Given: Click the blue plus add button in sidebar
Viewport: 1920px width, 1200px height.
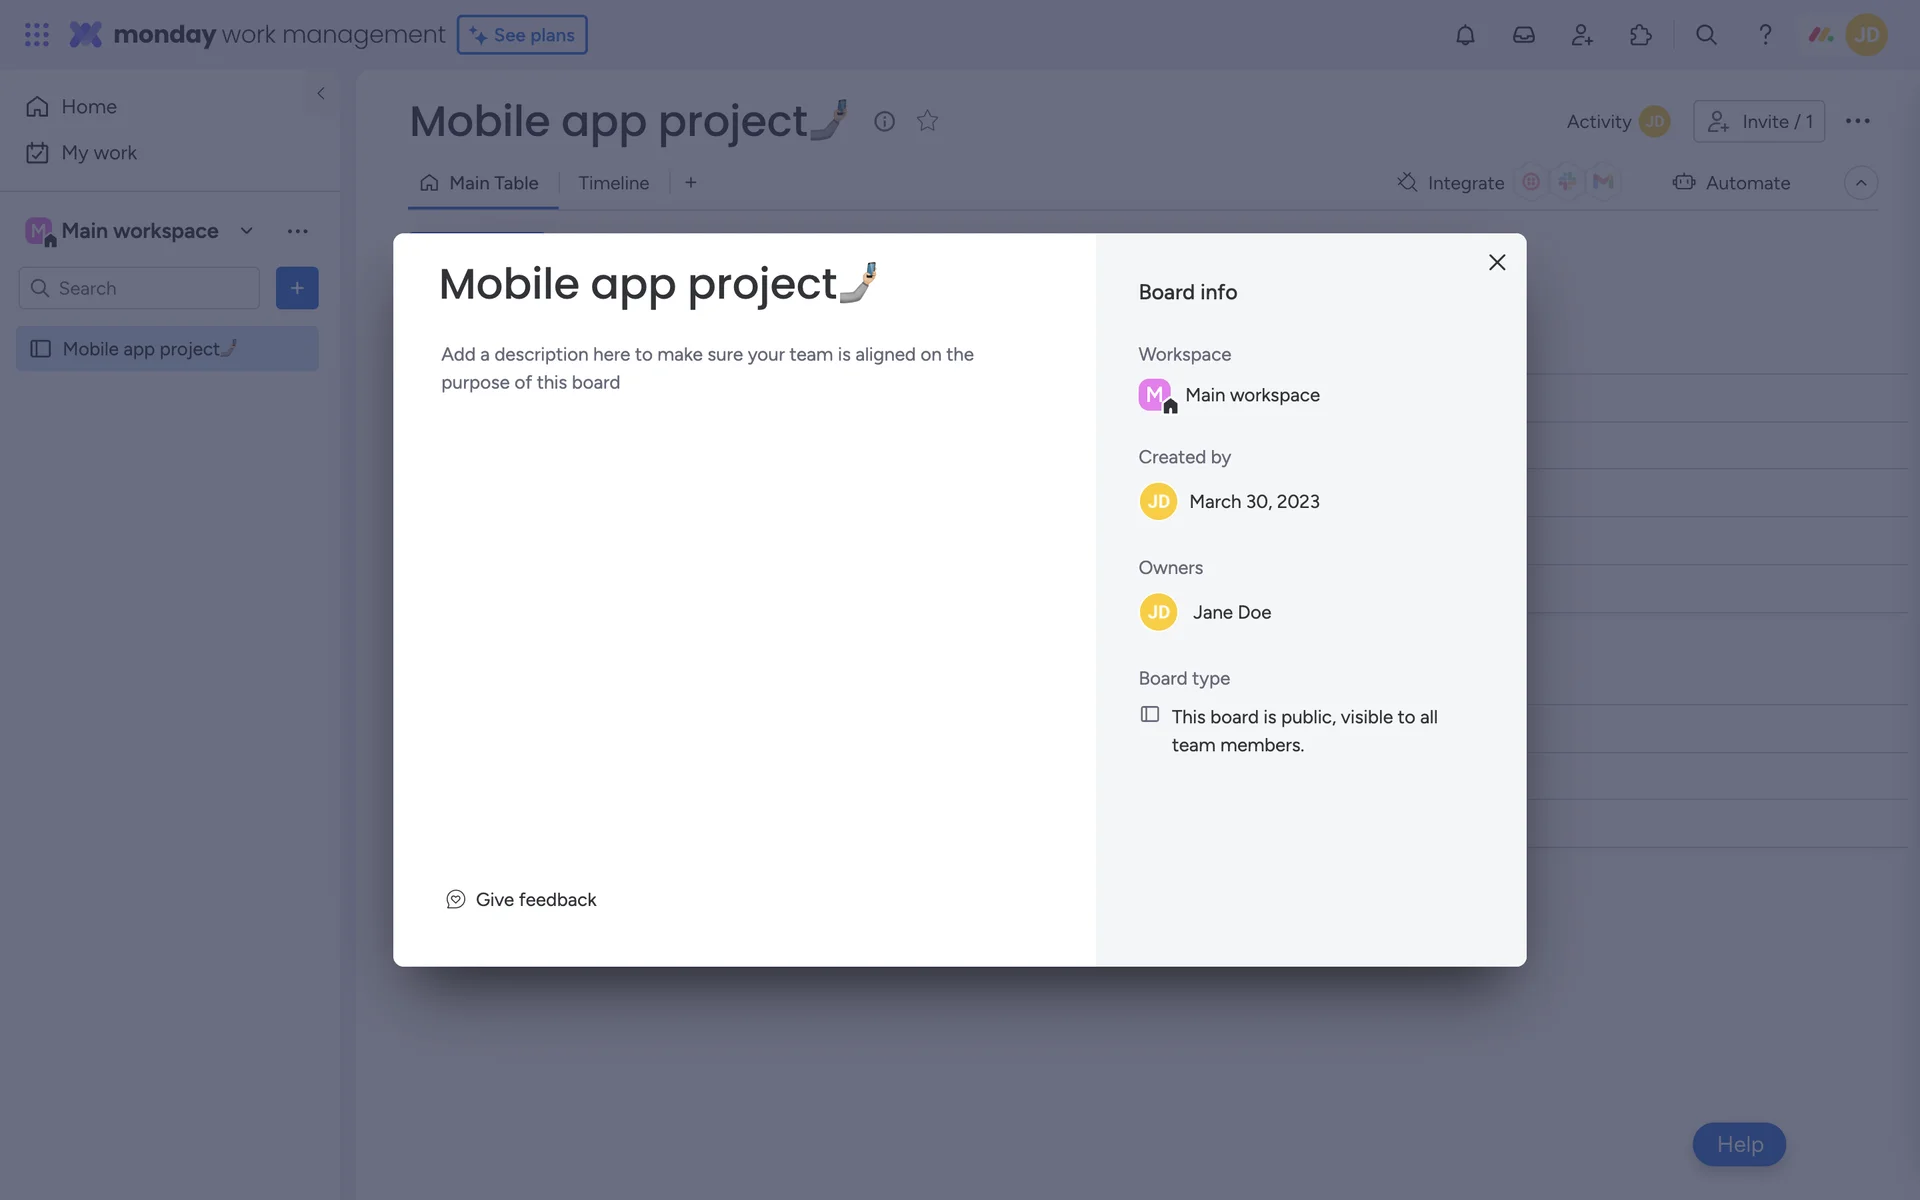Looking at the screenshot, I should coord(297,288).
